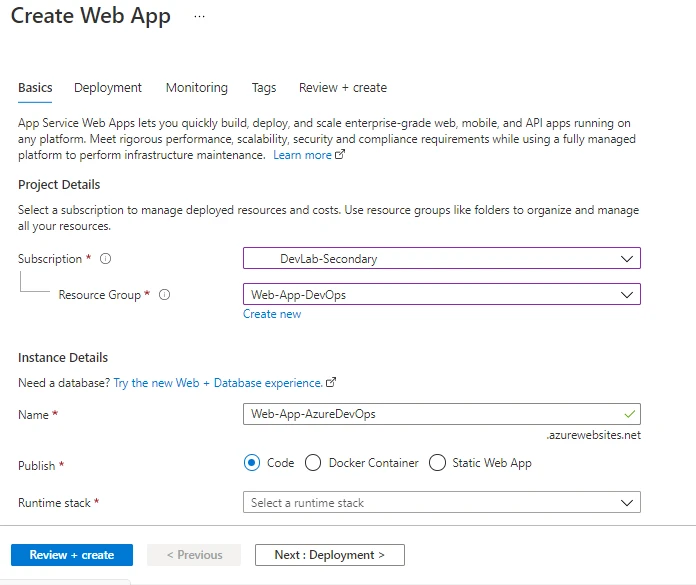Open the ellipsis menu beside Create Web App
696x585 pixels.
tap(199, 16)
